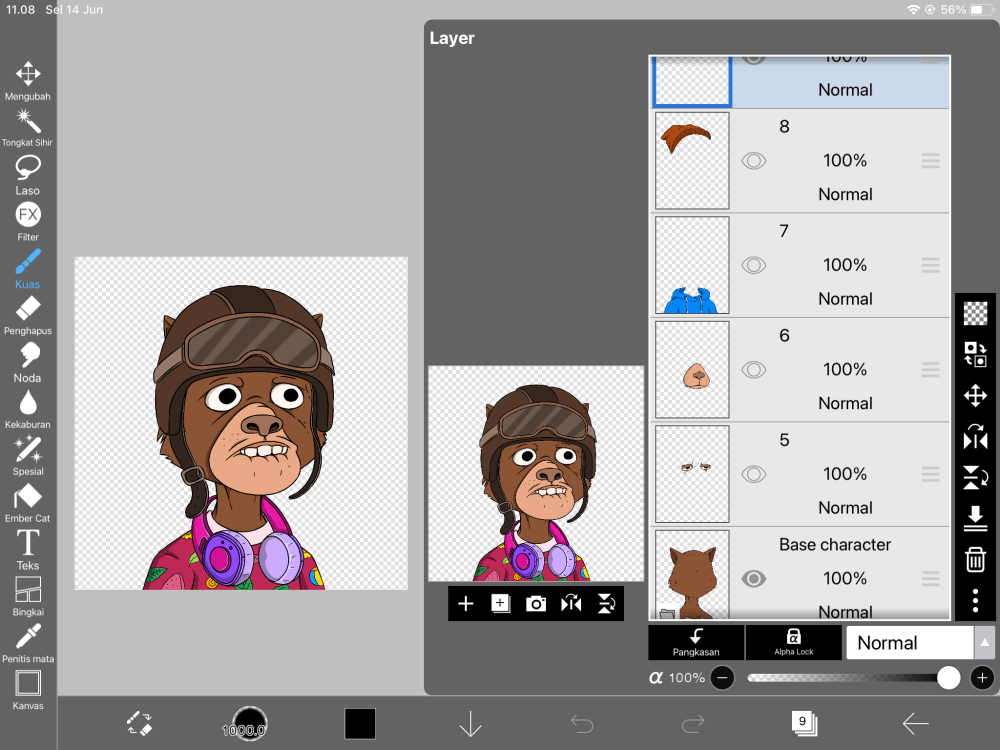This screenshot has height=750, width=1000.
Task: Grab layer 7 reorder handle
Action: [930, 265]
